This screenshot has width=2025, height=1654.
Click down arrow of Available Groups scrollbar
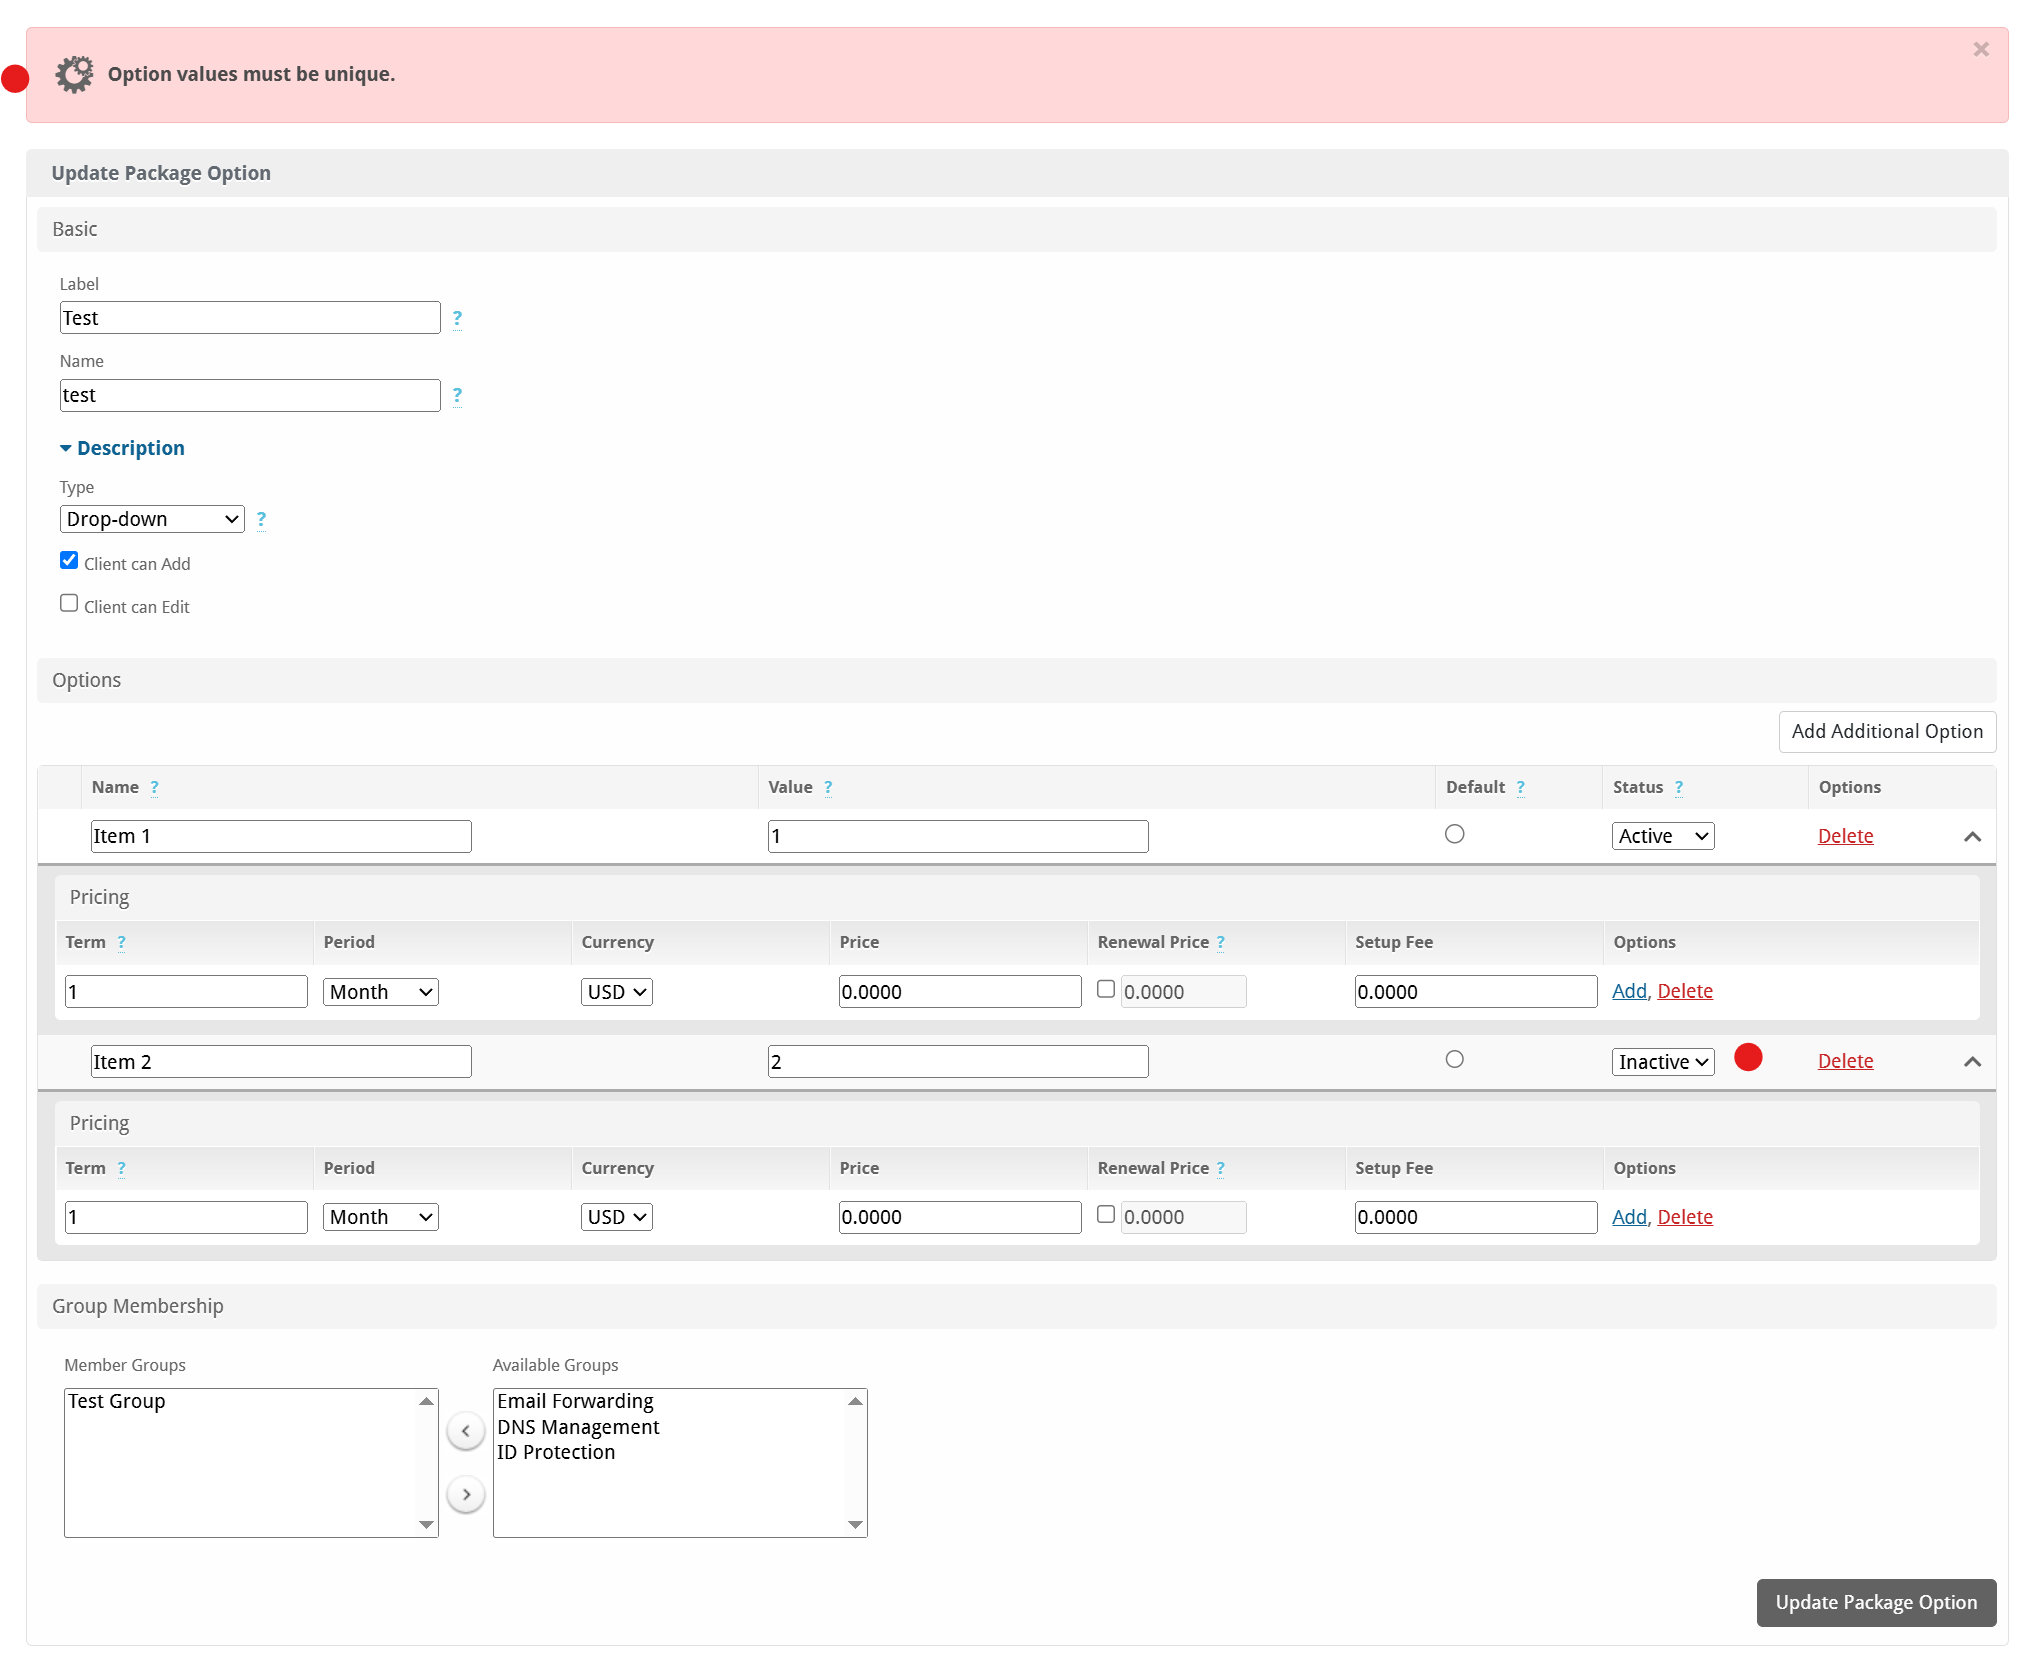click(x=856, y=1525)
